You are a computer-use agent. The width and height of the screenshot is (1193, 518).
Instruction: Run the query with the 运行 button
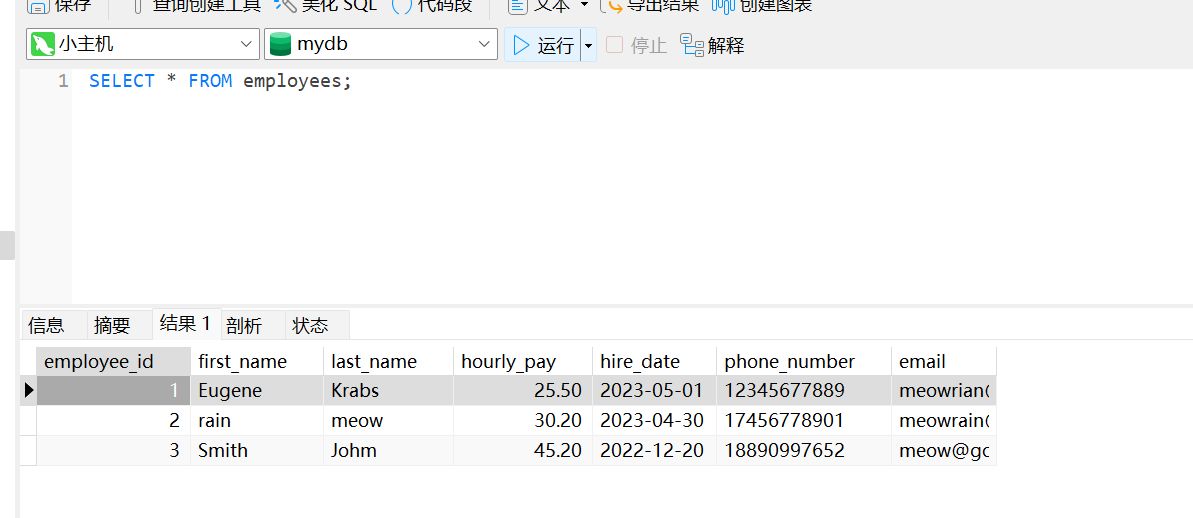[x=543, y=45]
